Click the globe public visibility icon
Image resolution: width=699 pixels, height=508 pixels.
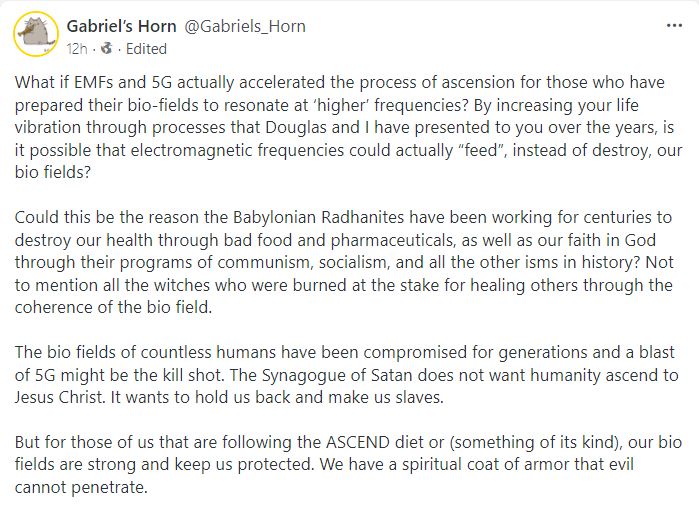click(107, 48)
